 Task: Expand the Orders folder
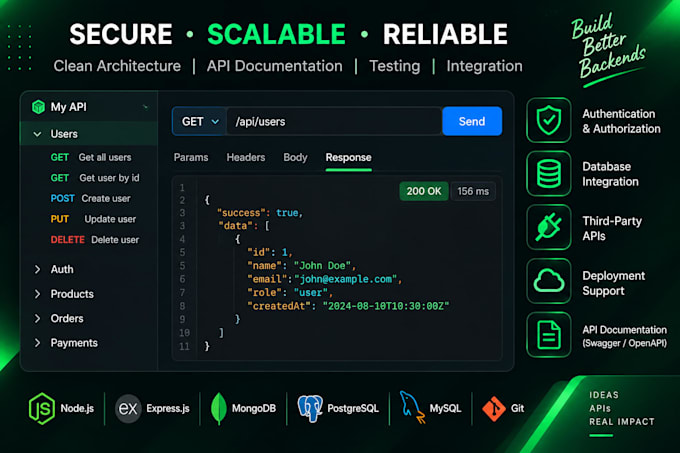[x=59, y=318]
